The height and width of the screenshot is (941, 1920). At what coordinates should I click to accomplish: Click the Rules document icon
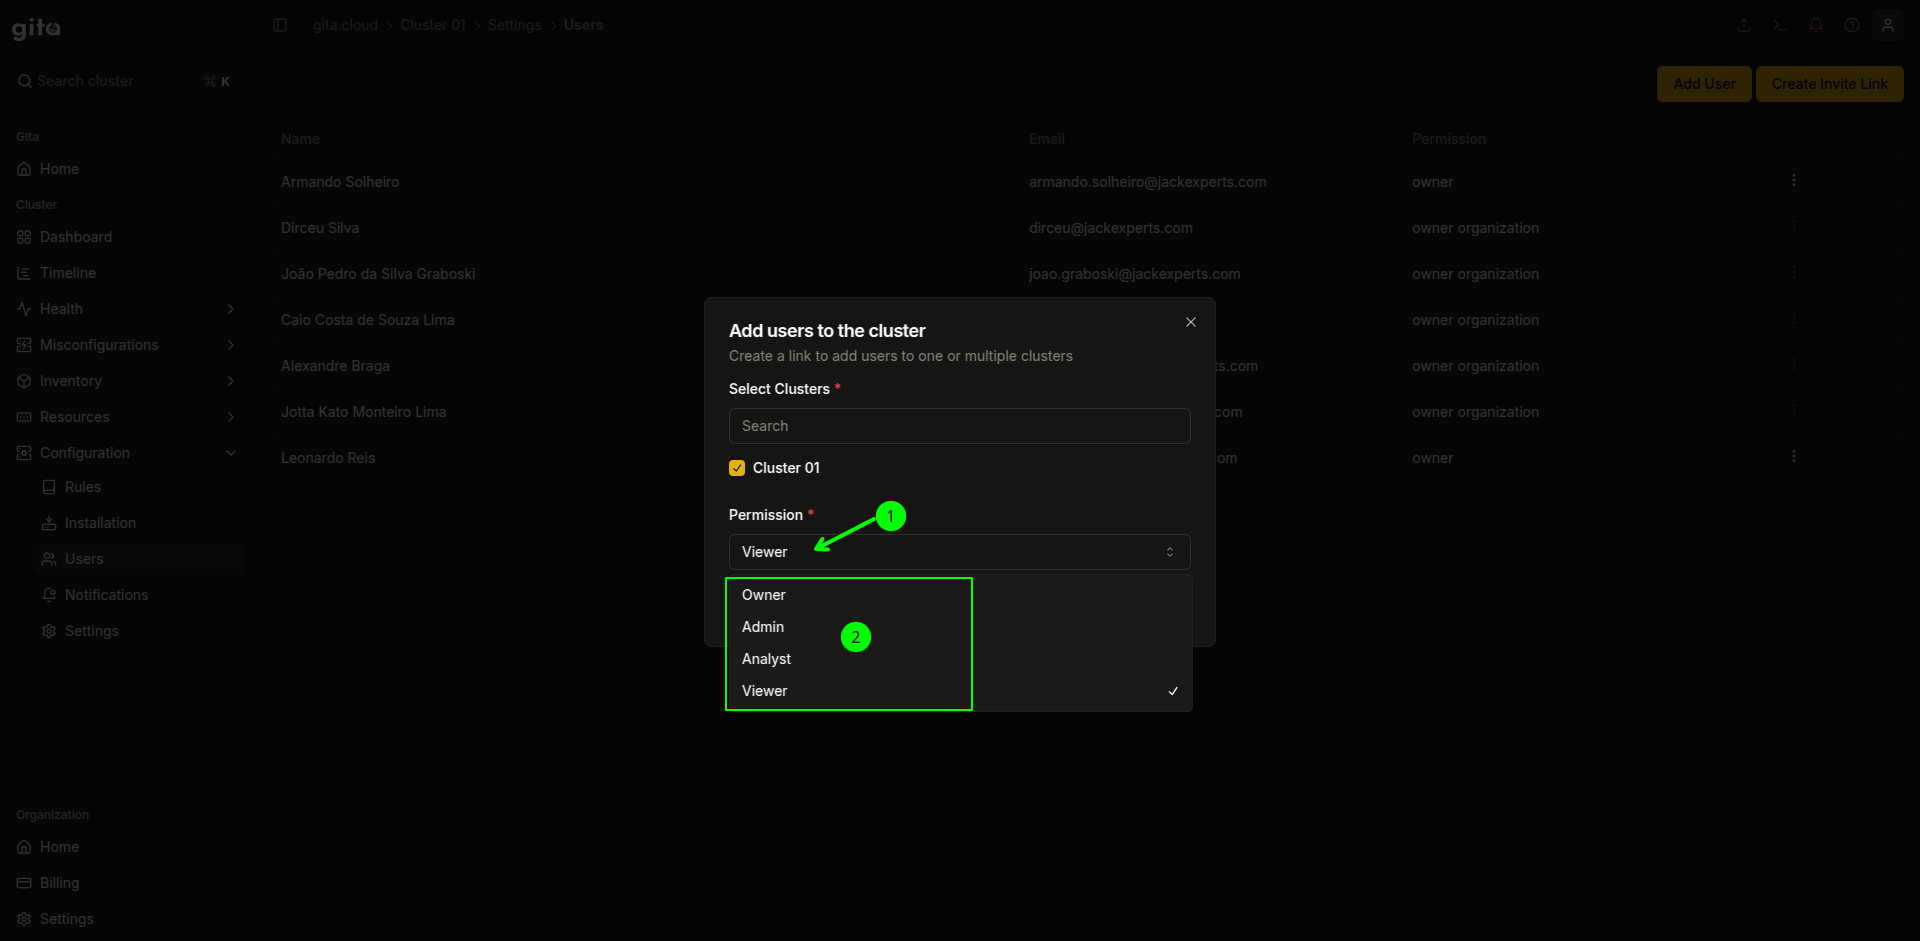point(49,487)
